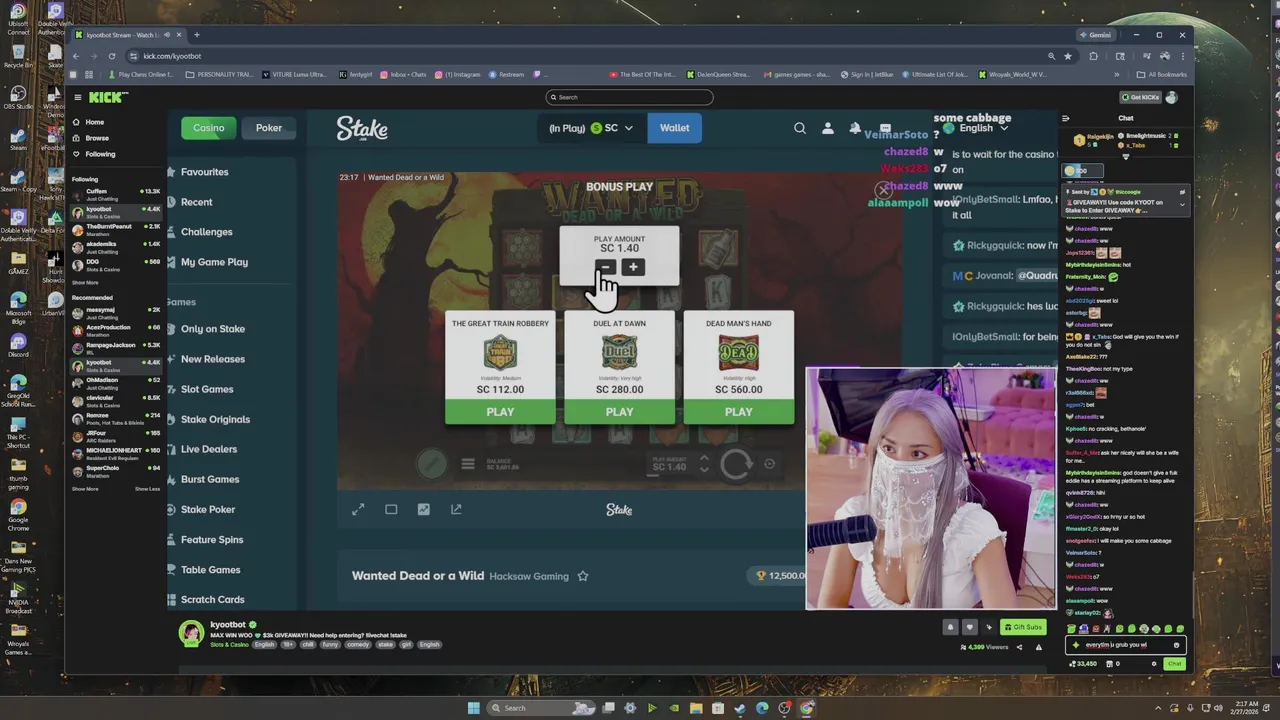Open live stats chart icon
1280x720 pixels.
tap(423, 509)
